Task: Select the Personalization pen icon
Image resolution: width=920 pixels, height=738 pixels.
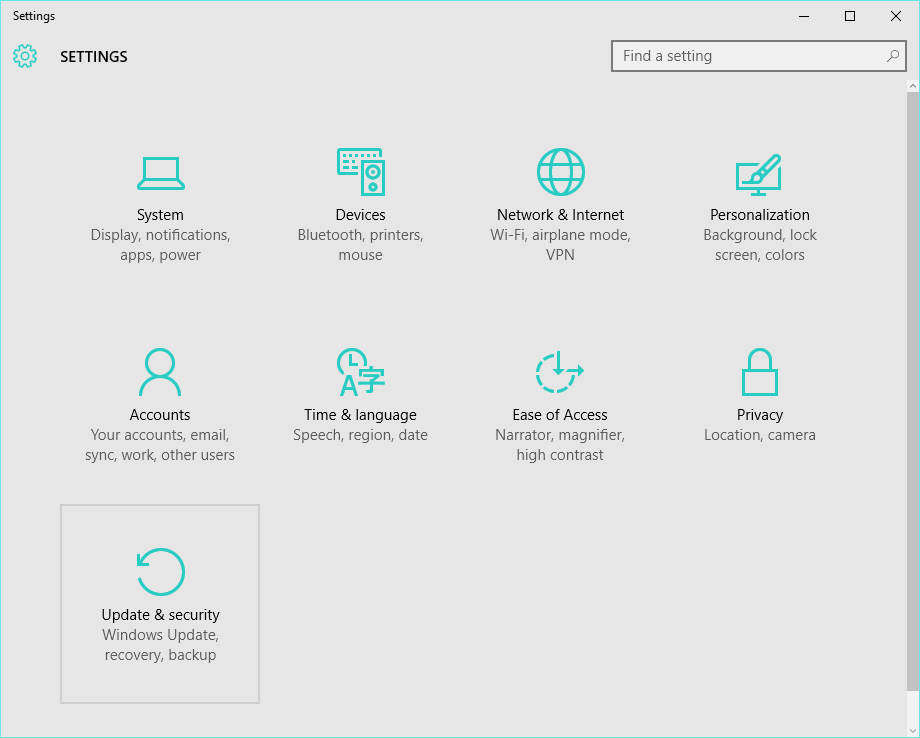Action: pyautogui.click(x=759, y=173)
